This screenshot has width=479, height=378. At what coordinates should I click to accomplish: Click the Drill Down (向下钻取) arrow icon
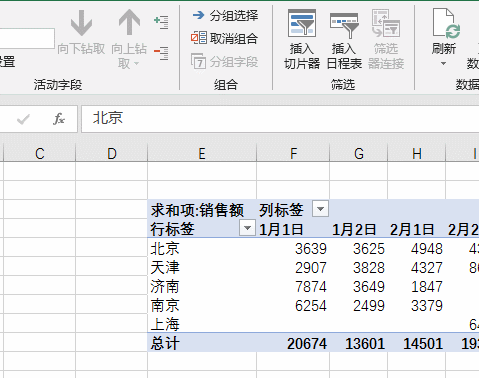(x=81, y=23)
